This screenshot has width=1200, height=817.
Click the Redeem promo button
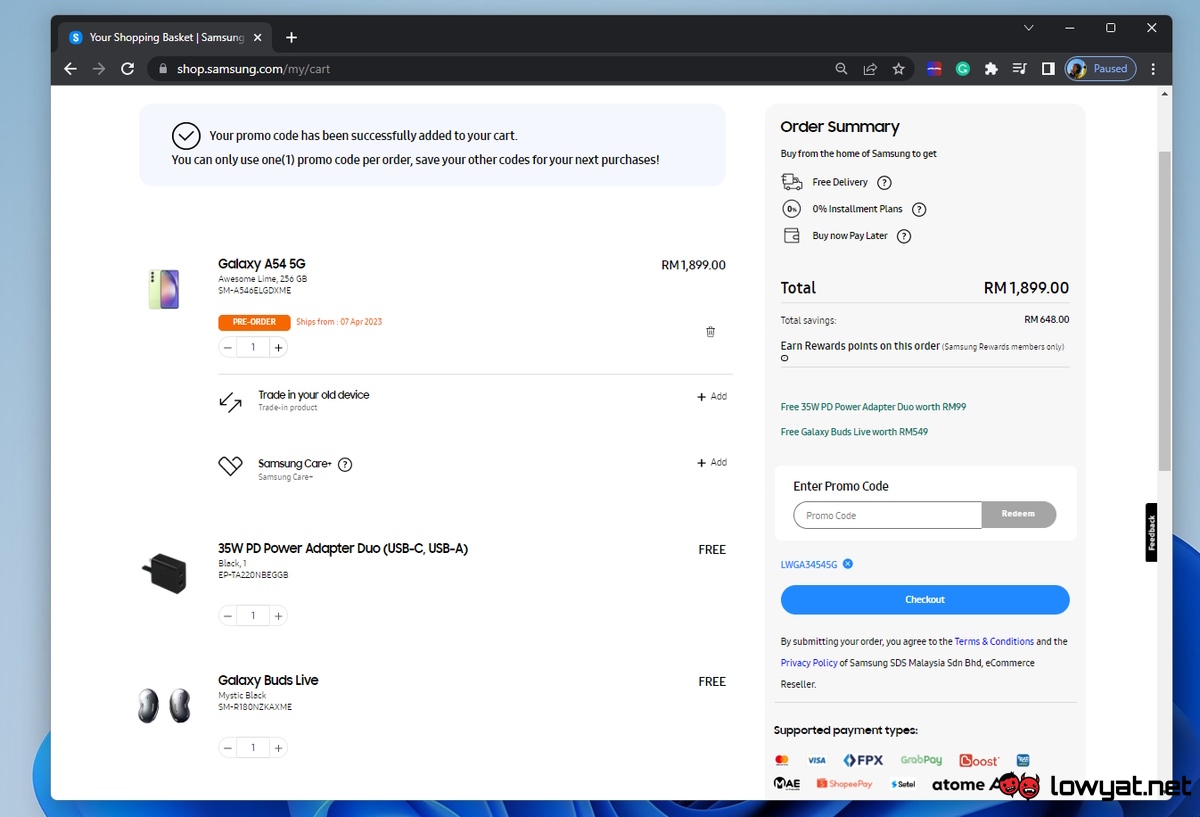(x=1019, y=515)
